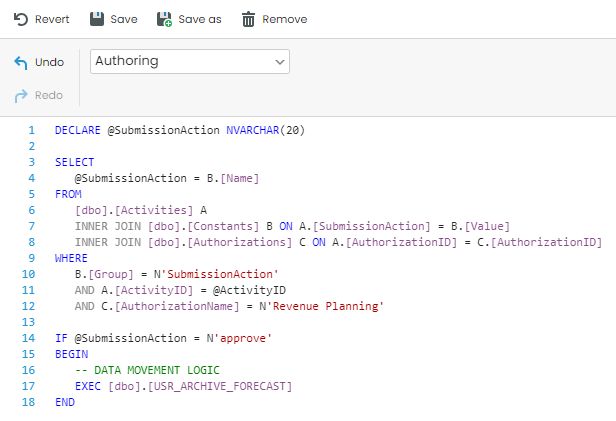616x421 pixels.
Task: Click C.[AuthorizationName] on line 12
Action: click(170, 306)
